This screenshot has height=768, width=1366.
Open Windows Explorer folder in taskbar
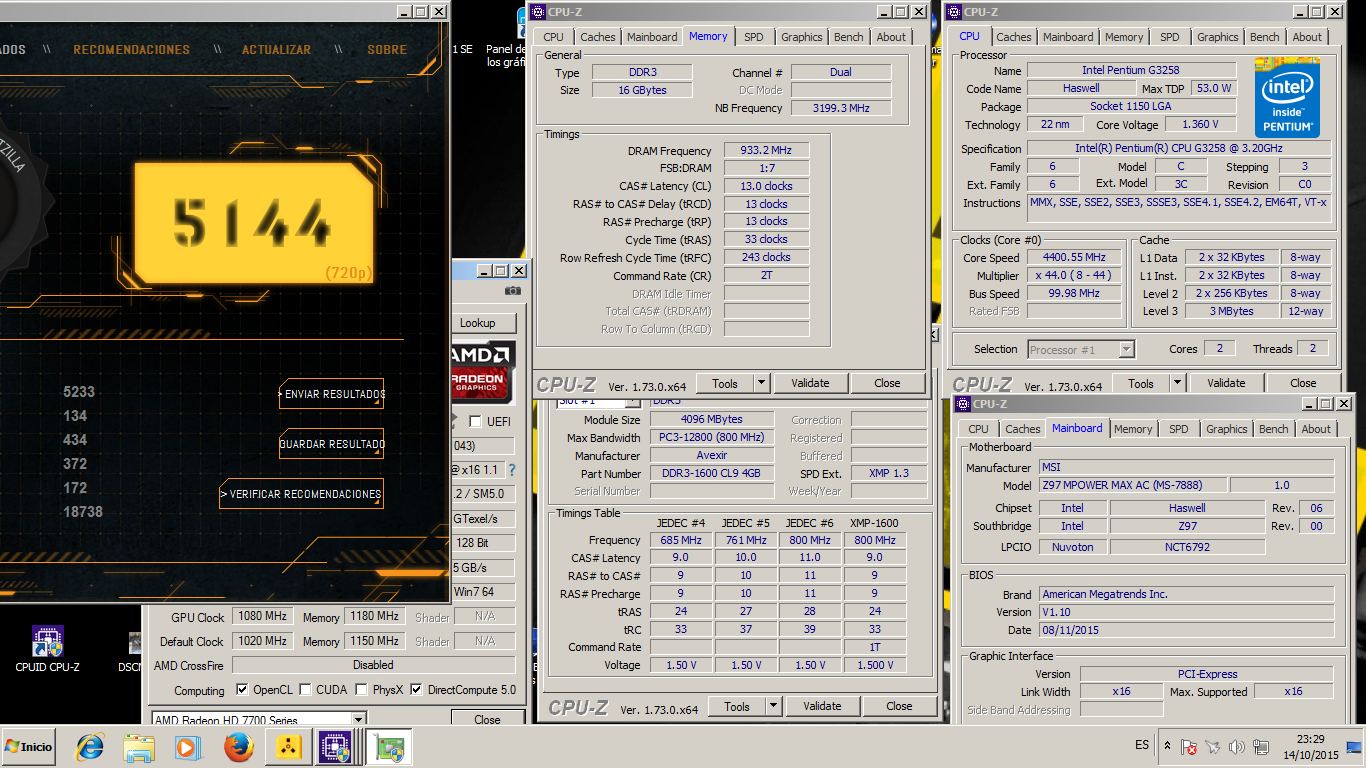[138, 747]
